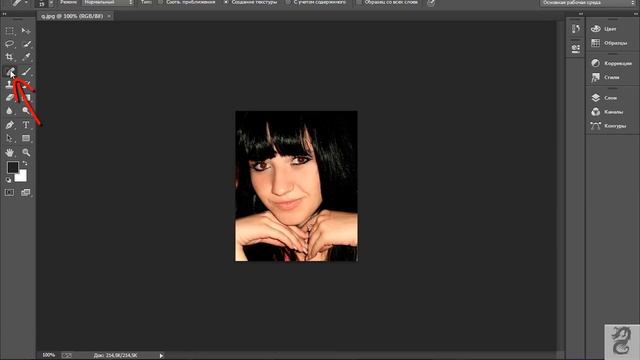This screenshot has height=360, width=640.
Task: Open the Properties panel icon
Action: point(576,48)
